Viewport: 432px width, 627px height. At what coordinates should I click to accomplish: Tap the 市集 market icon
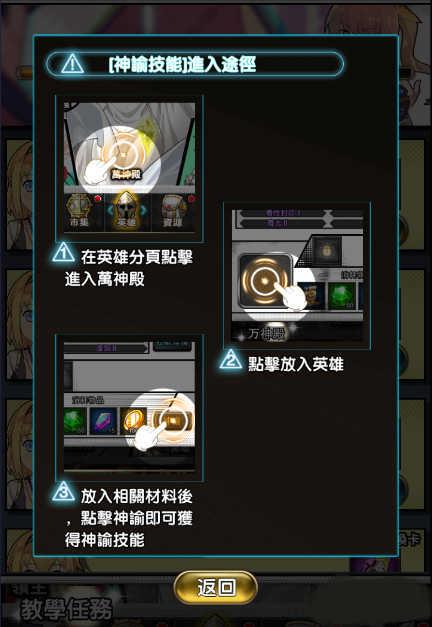pos(79,211)
